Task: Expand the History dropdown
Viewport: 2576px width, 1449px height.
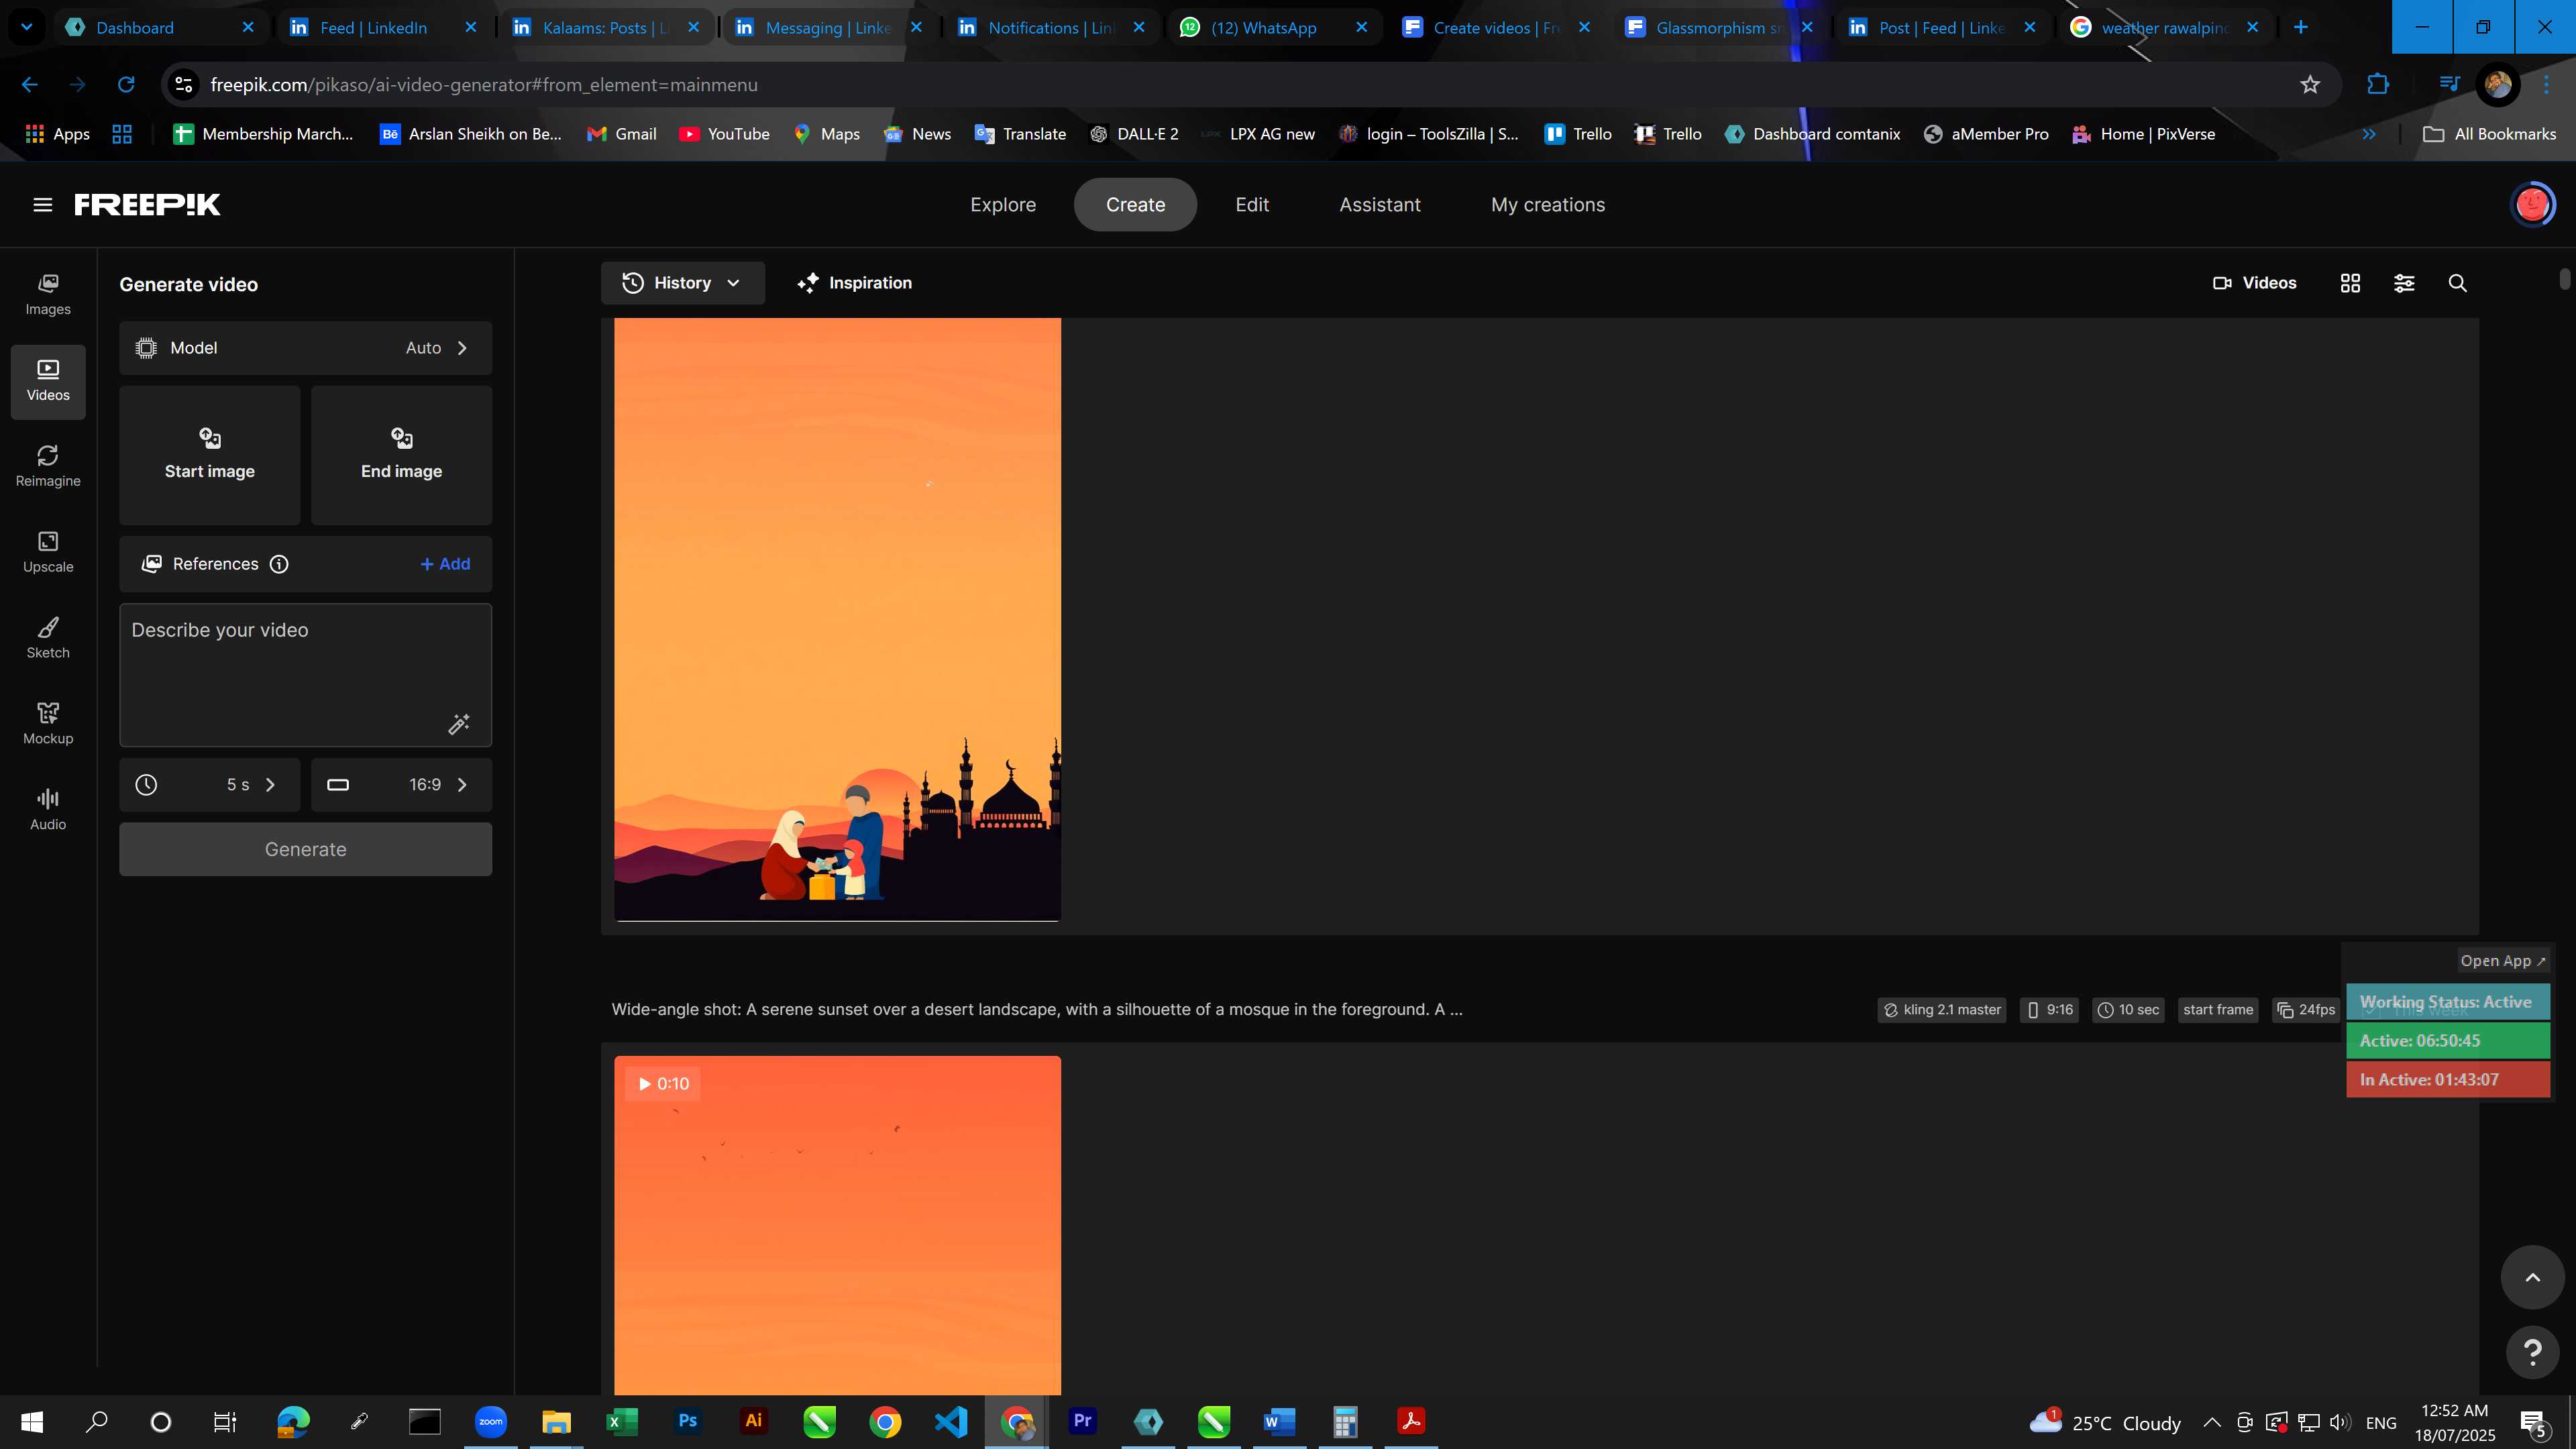Action: 682,283
